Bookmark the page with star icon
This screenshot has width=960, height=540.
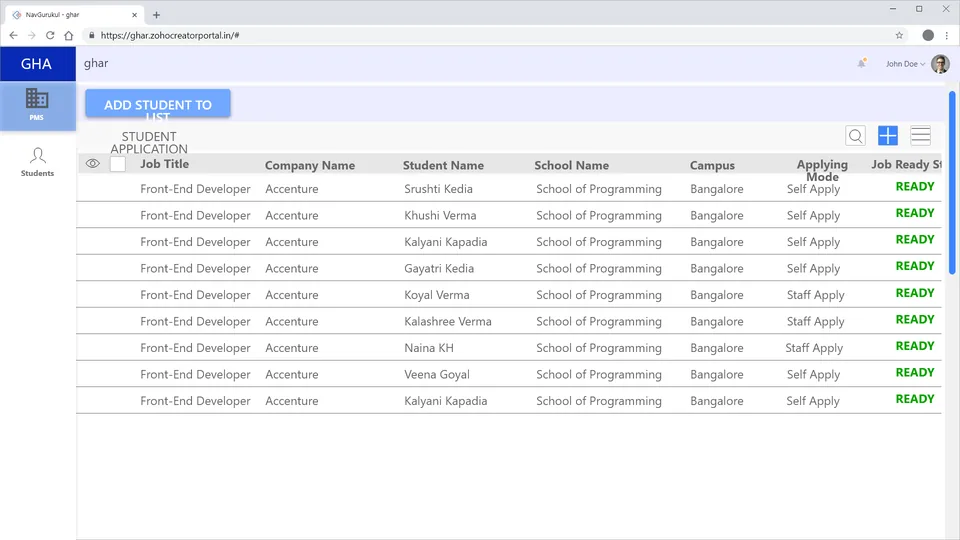tap(899, 36)
